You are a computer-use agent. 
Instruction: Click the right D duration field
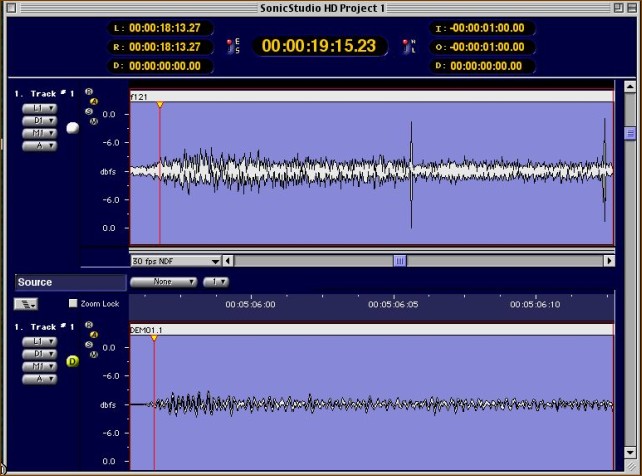point(482,66)
